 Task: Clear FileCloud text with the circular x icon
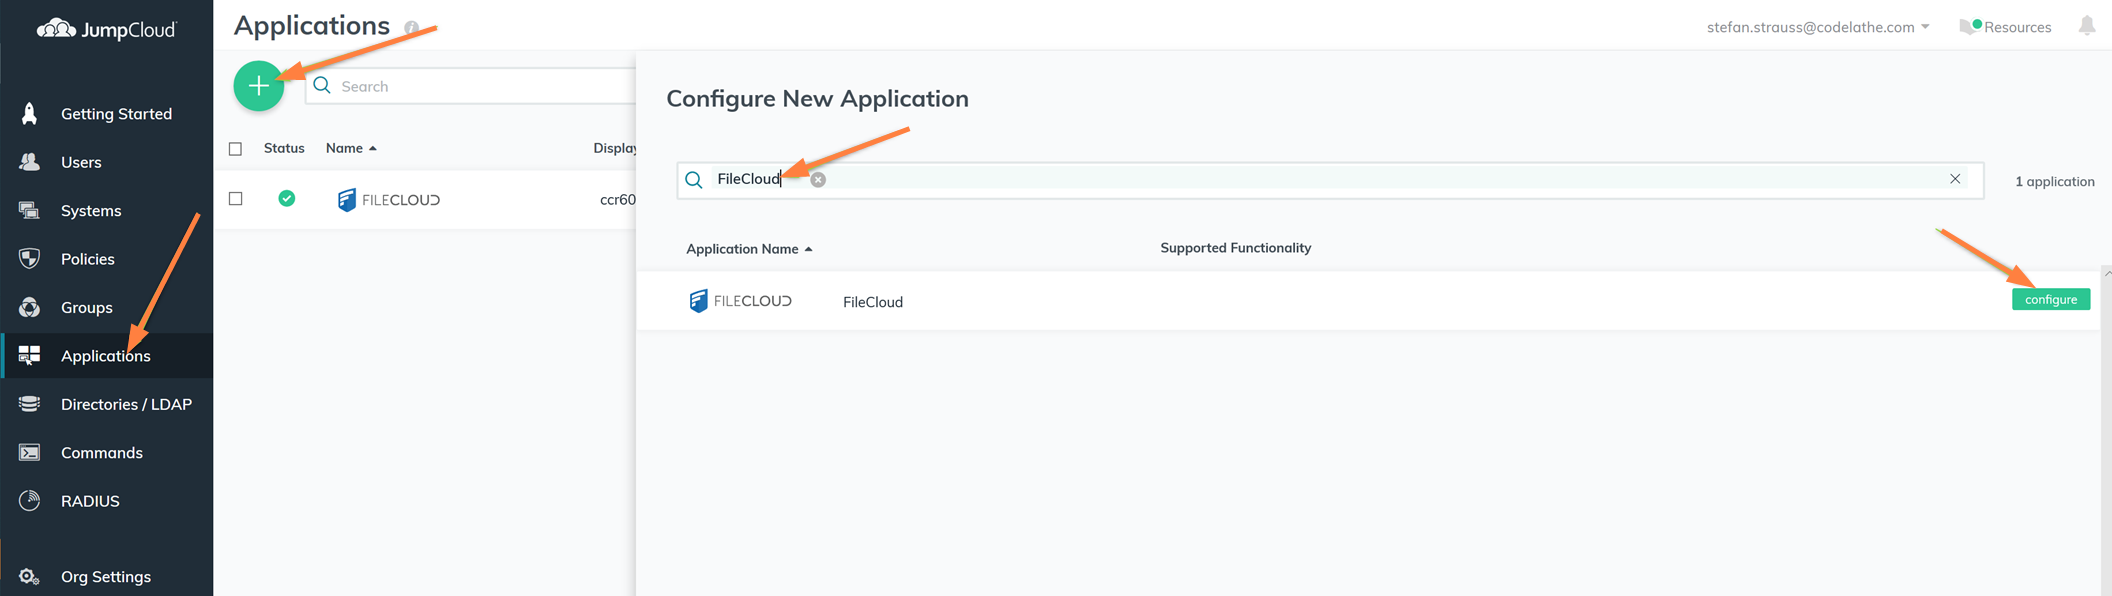pos(818,180)
